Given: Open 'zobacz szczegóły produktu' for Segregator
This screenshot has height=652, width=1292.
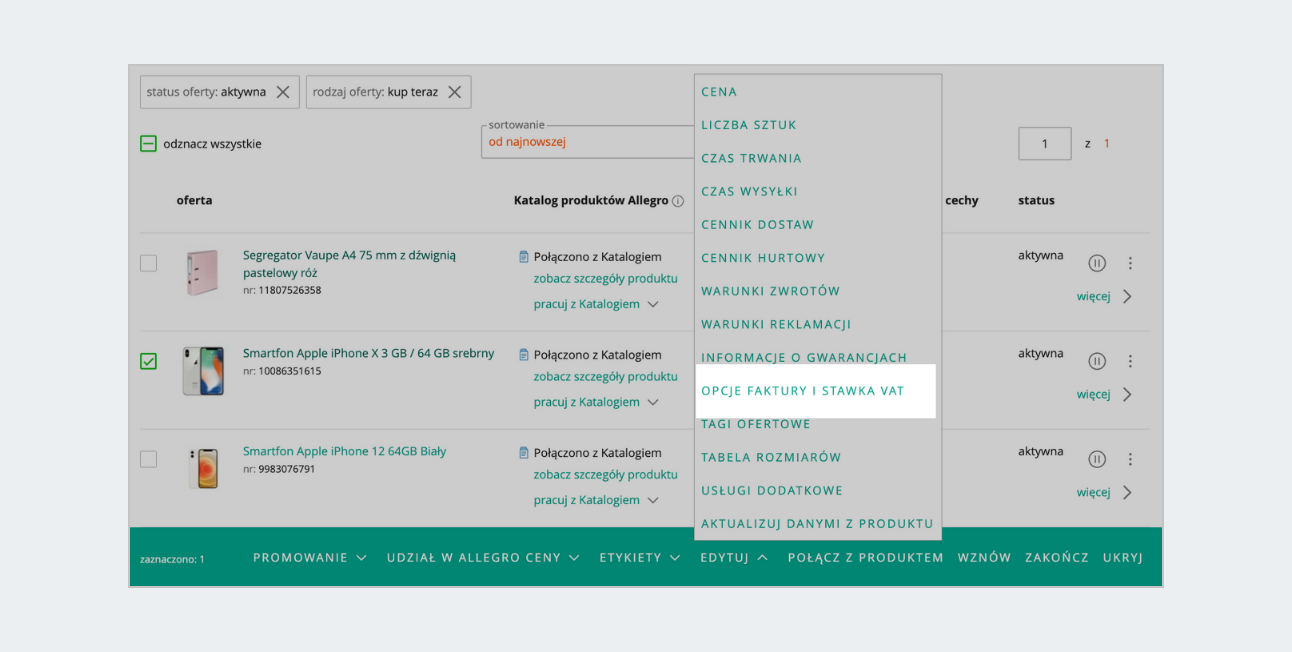Looking at the screenshot, I should (x=606, y=279).
